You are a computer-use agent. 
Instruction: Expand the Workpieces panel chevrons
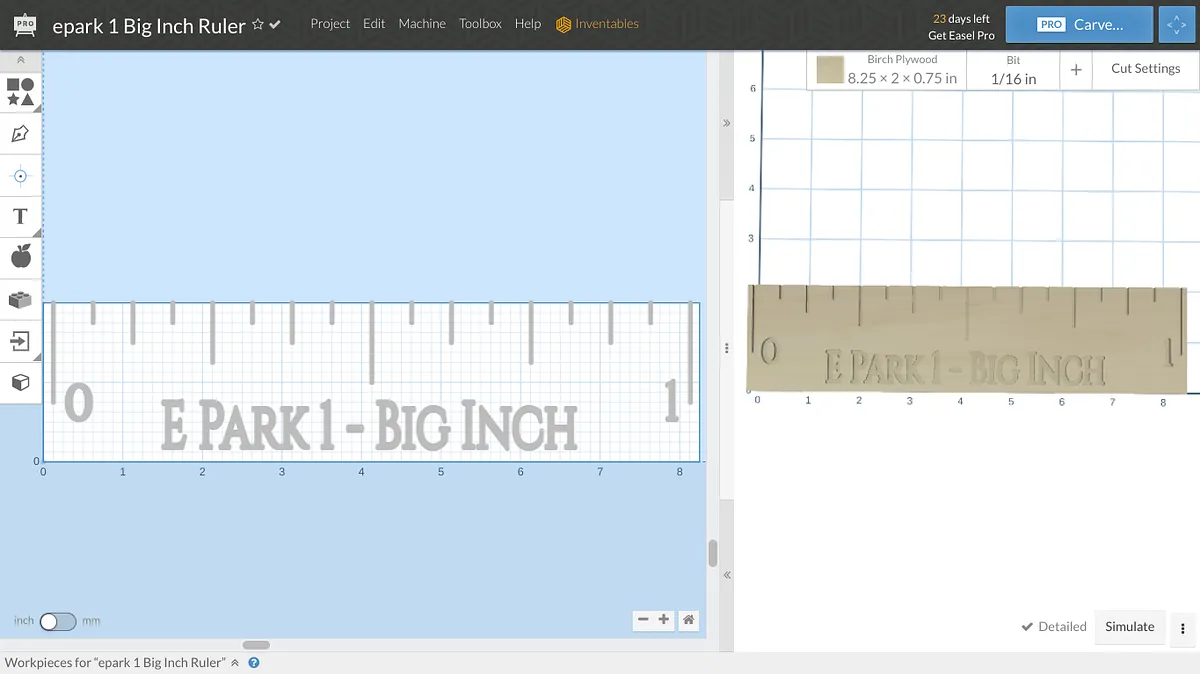coord(235,663)
